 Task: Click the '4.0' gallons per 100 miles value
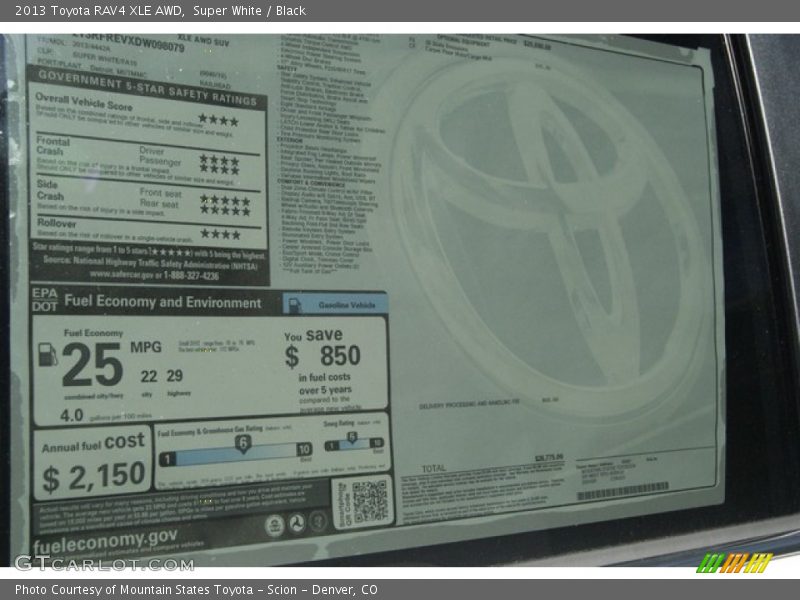coord(71,415)
